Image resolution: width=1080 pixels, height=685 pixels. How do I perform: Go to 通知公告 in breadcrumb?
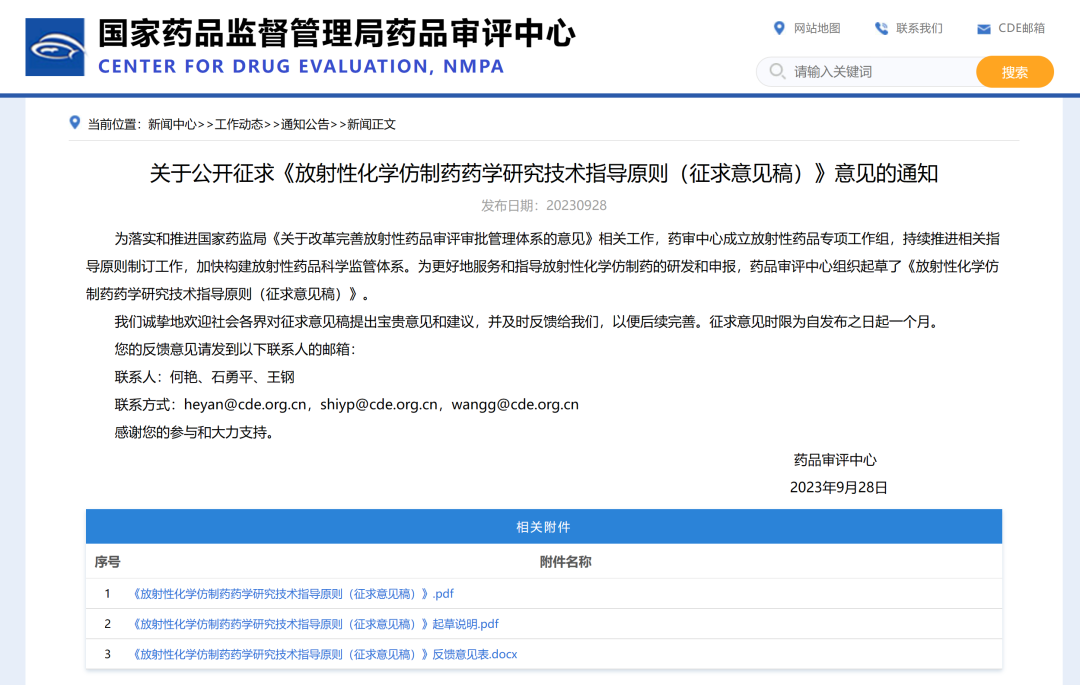pos(305,125)
